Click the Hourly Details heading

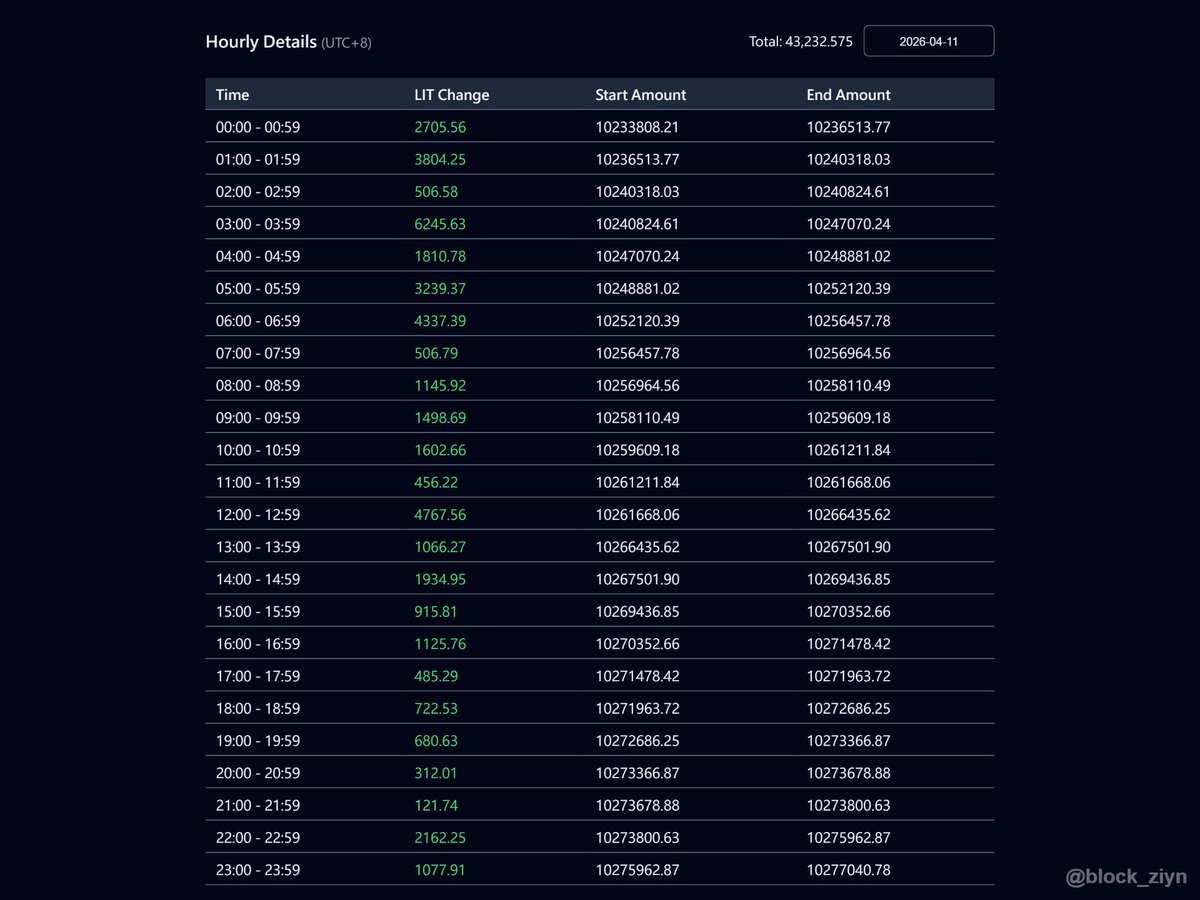tap(261, 42)
